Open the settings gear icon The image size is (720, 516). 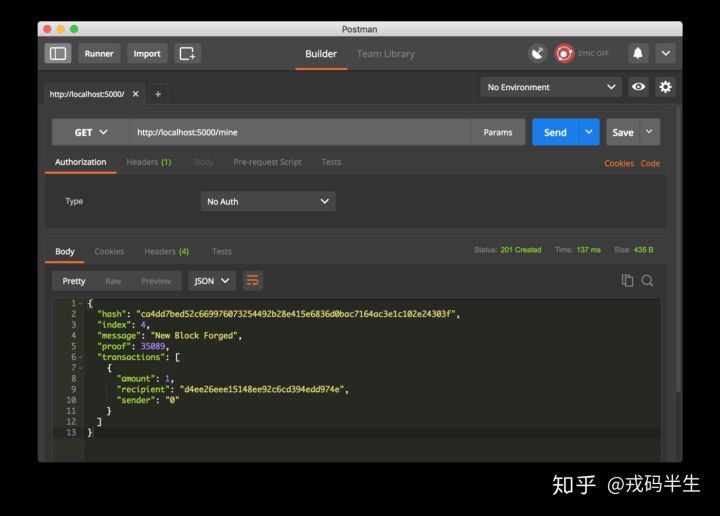click(x=665, y=87)
